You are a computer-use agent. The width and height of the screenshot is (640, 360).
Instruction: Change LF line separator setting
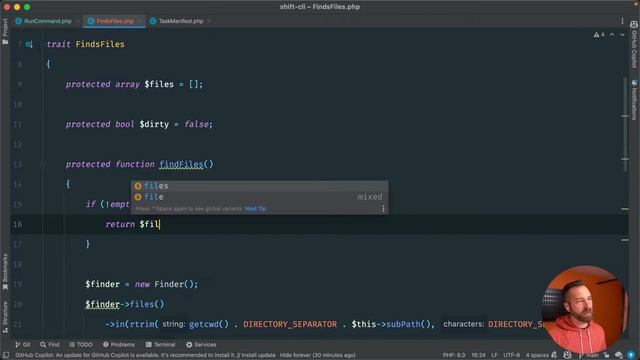click(x=494, y=355)
